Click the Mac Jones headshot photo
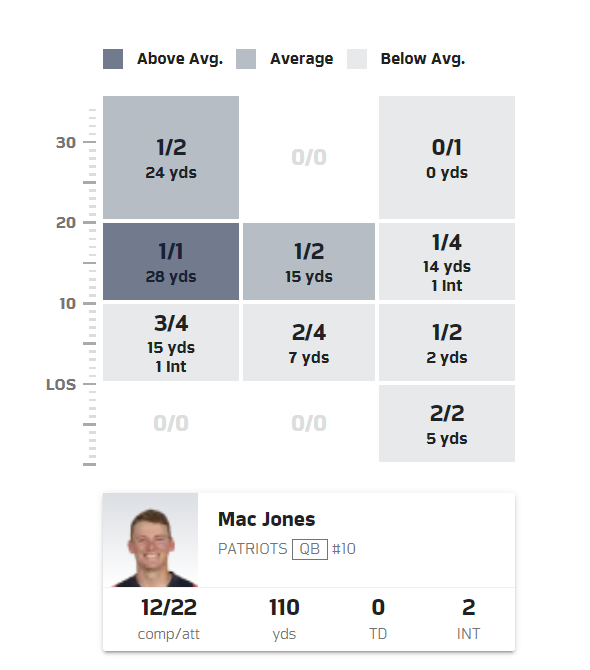This screenshot has height=670, width=590. 150,540
